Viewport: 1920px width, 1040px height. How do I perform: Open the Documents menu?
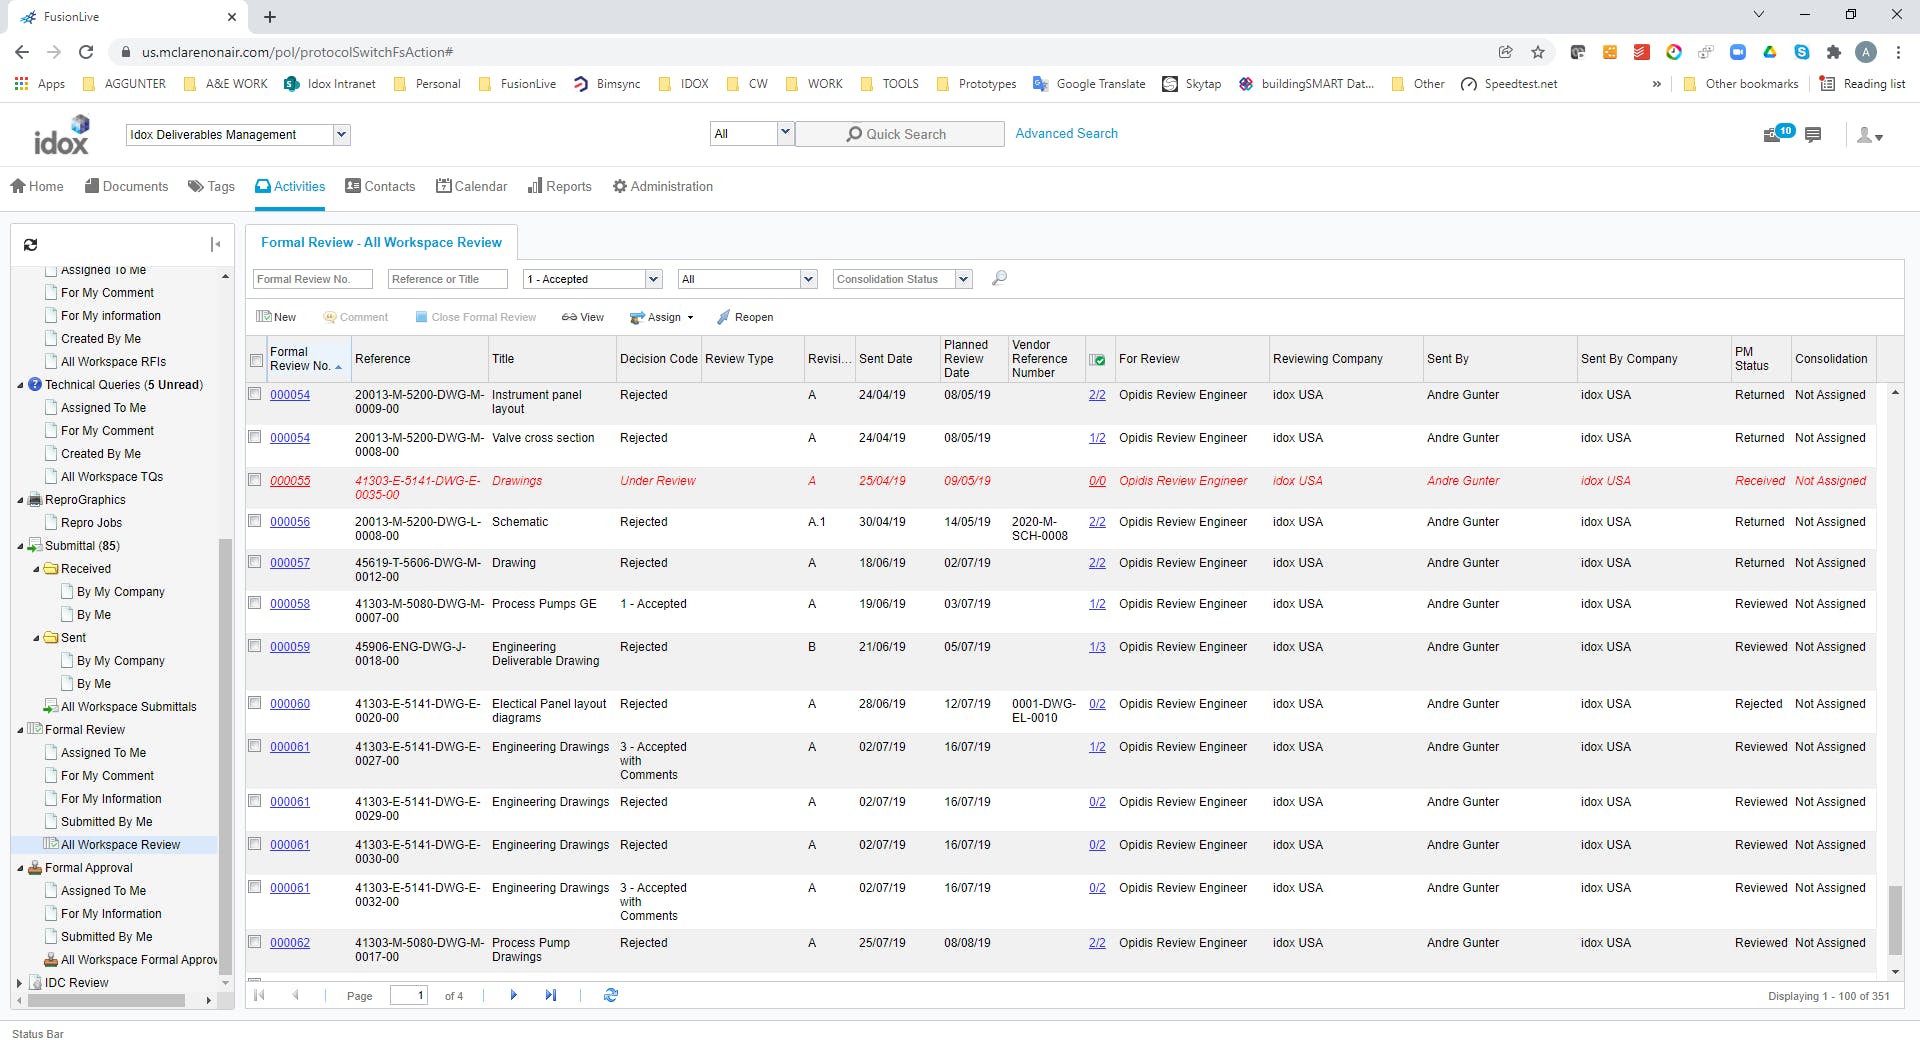tap(126, 186)
